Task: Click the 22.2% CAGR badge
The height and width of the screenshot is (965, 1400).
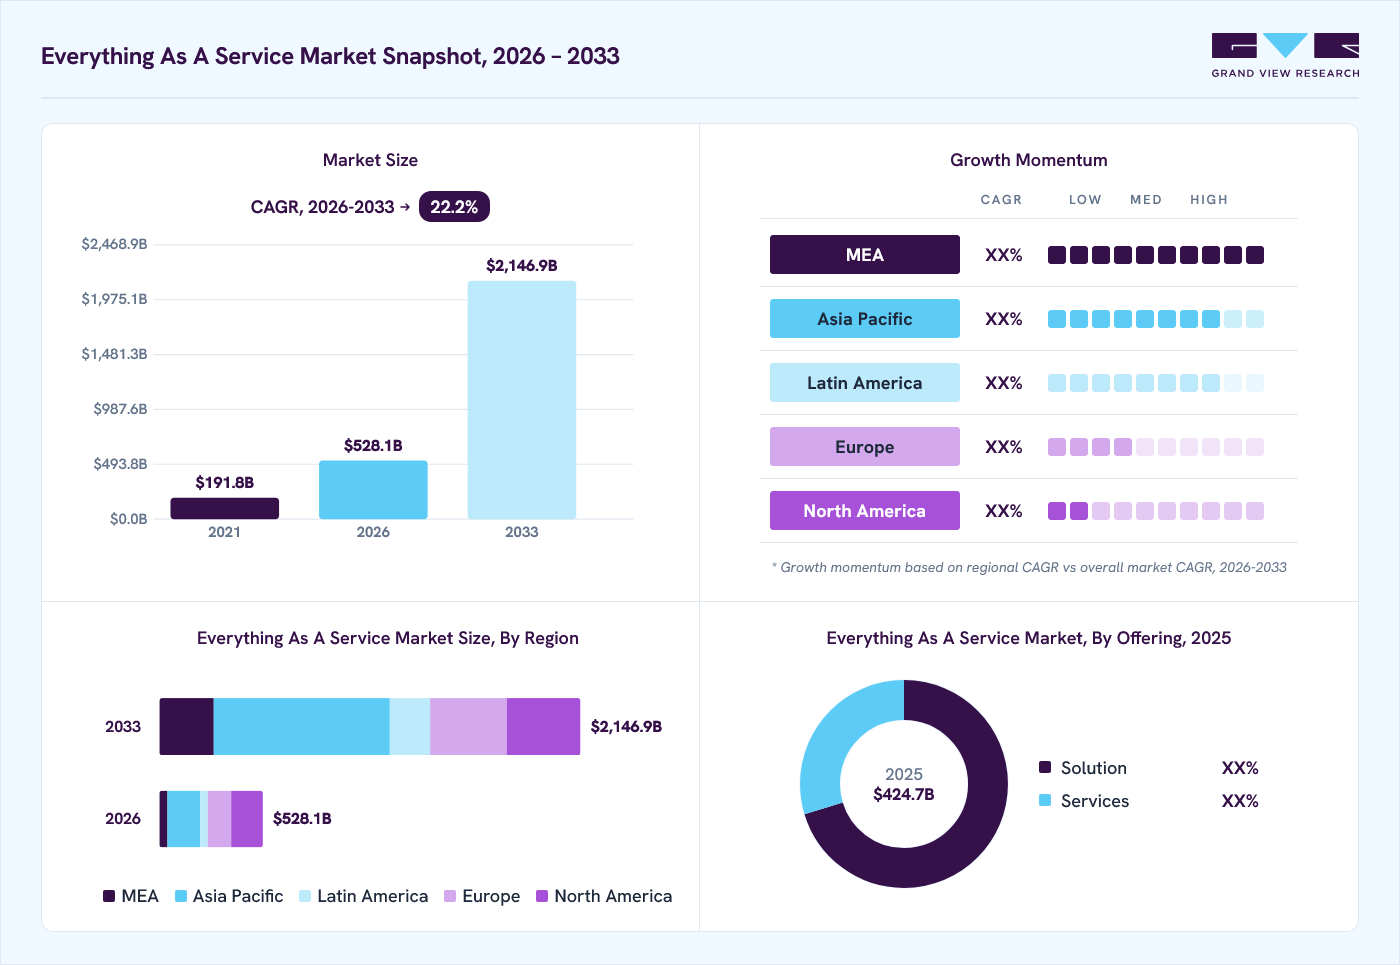Action: tap(454, 207)
